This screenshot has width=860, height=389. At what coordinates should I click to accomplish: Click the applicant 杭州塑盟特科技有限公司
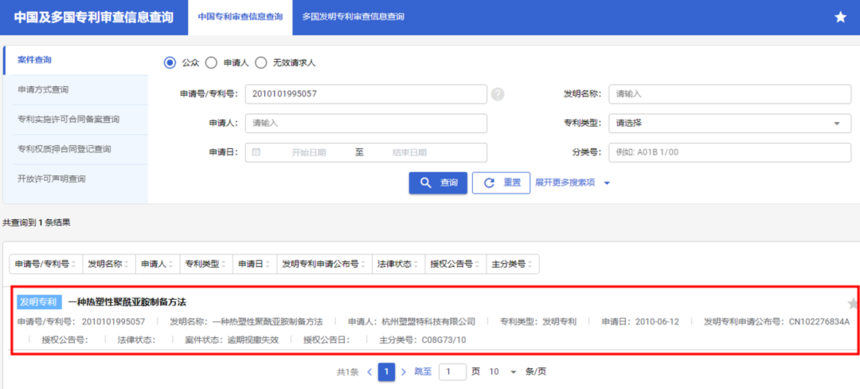pos(428,322)
